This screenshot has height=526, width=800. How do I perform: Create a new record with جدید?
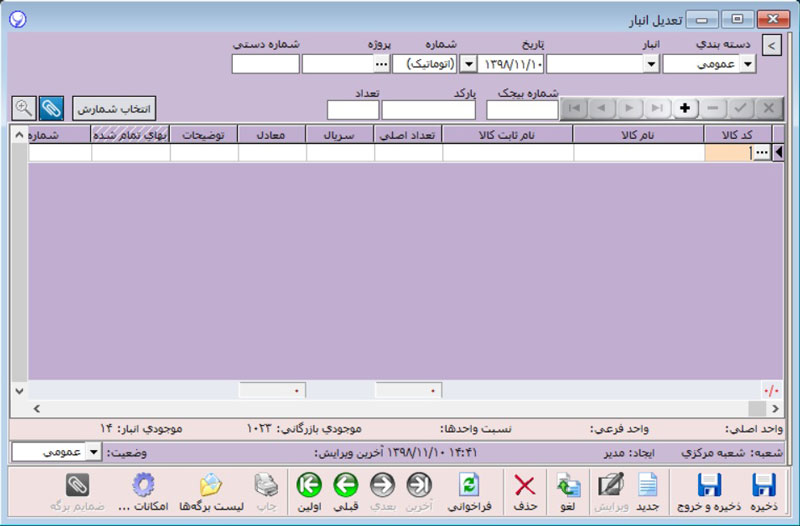(x=648, y=488)
